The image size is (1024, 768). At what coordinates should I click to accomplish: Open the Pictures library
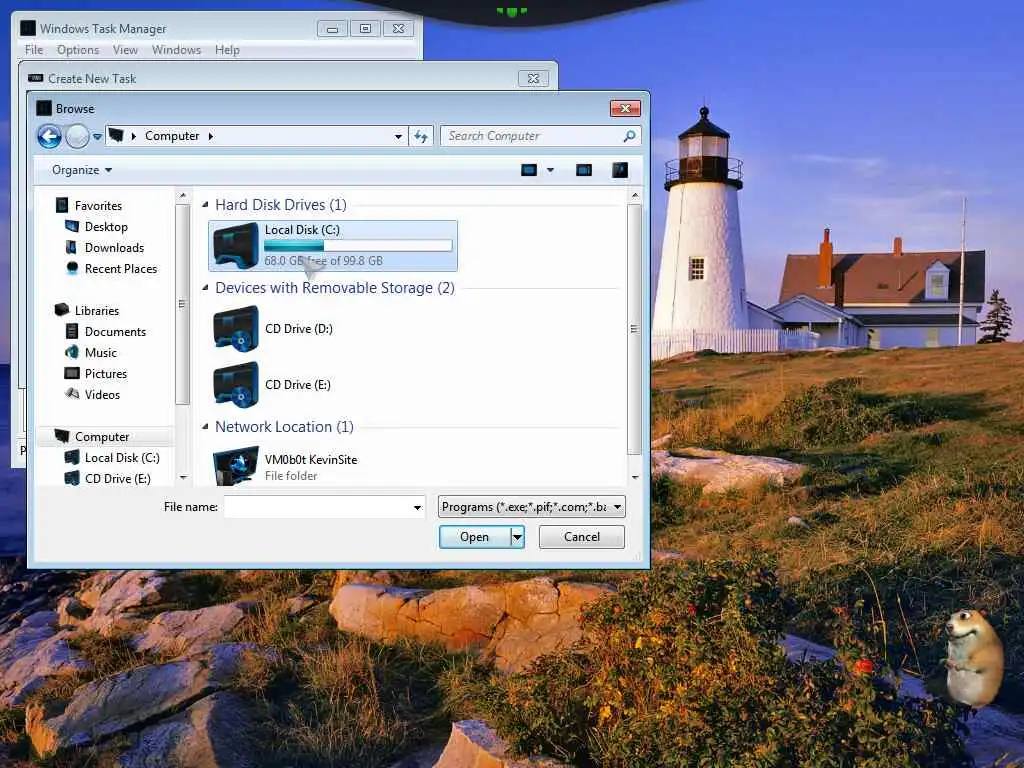tap(106, 374)
